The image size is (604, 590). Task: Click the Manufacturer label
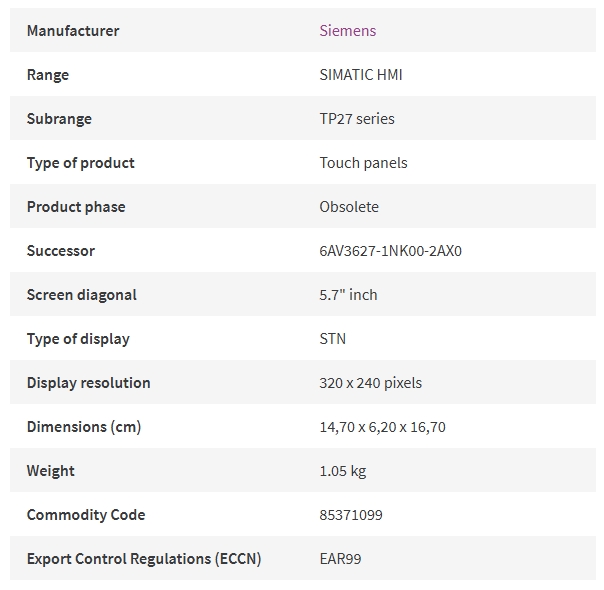pyautogui.click(x=73, y=31)
